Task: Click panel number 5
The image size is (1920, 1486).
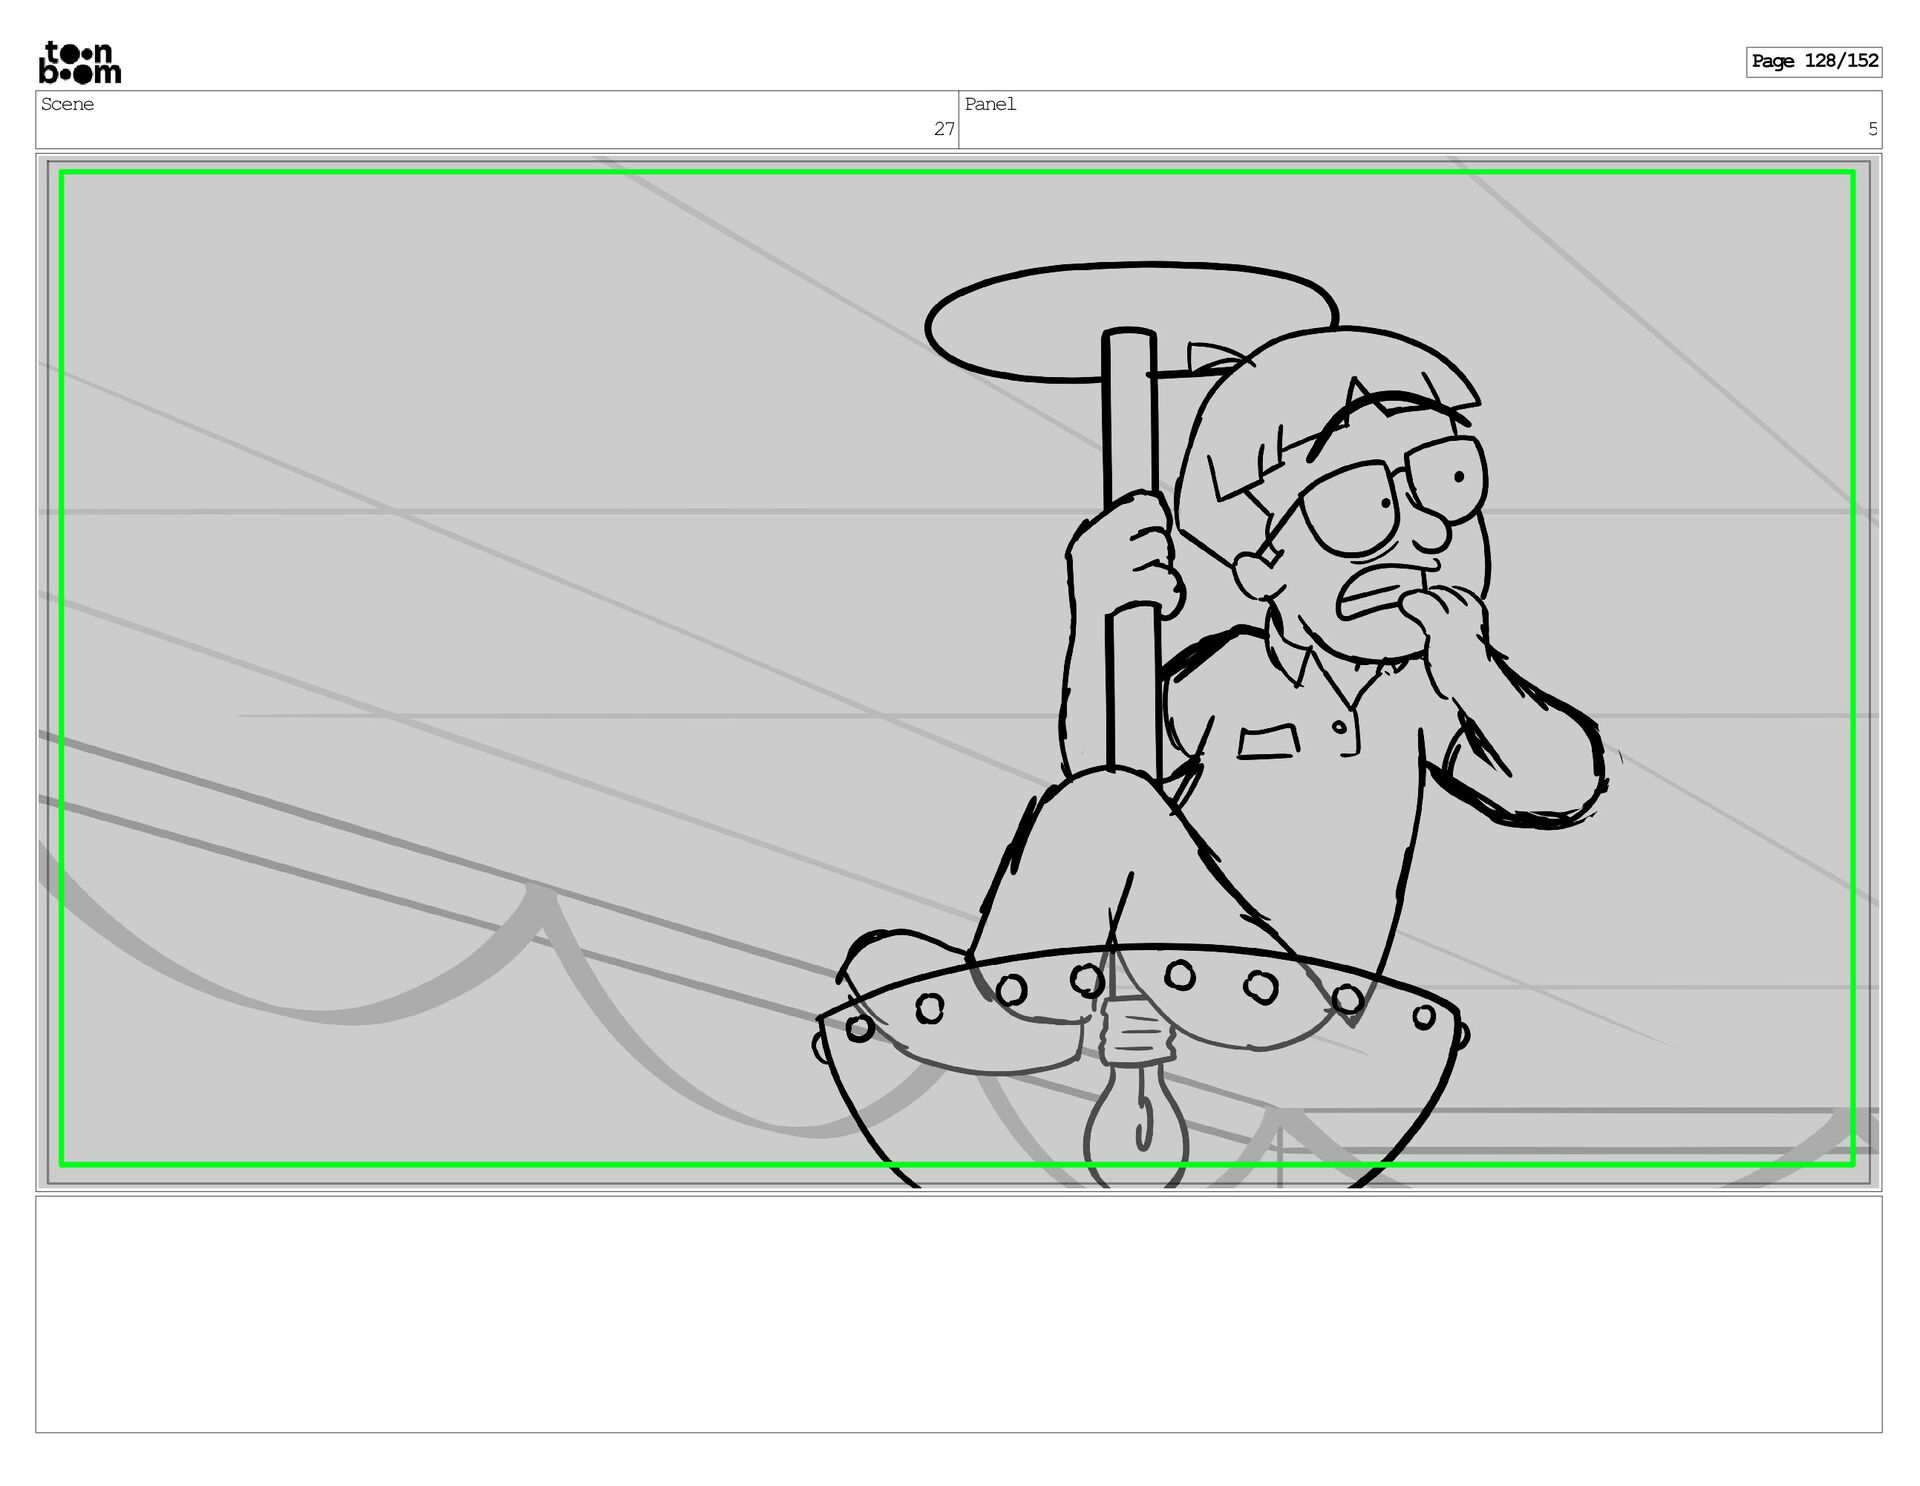Action: (1872, 129)
